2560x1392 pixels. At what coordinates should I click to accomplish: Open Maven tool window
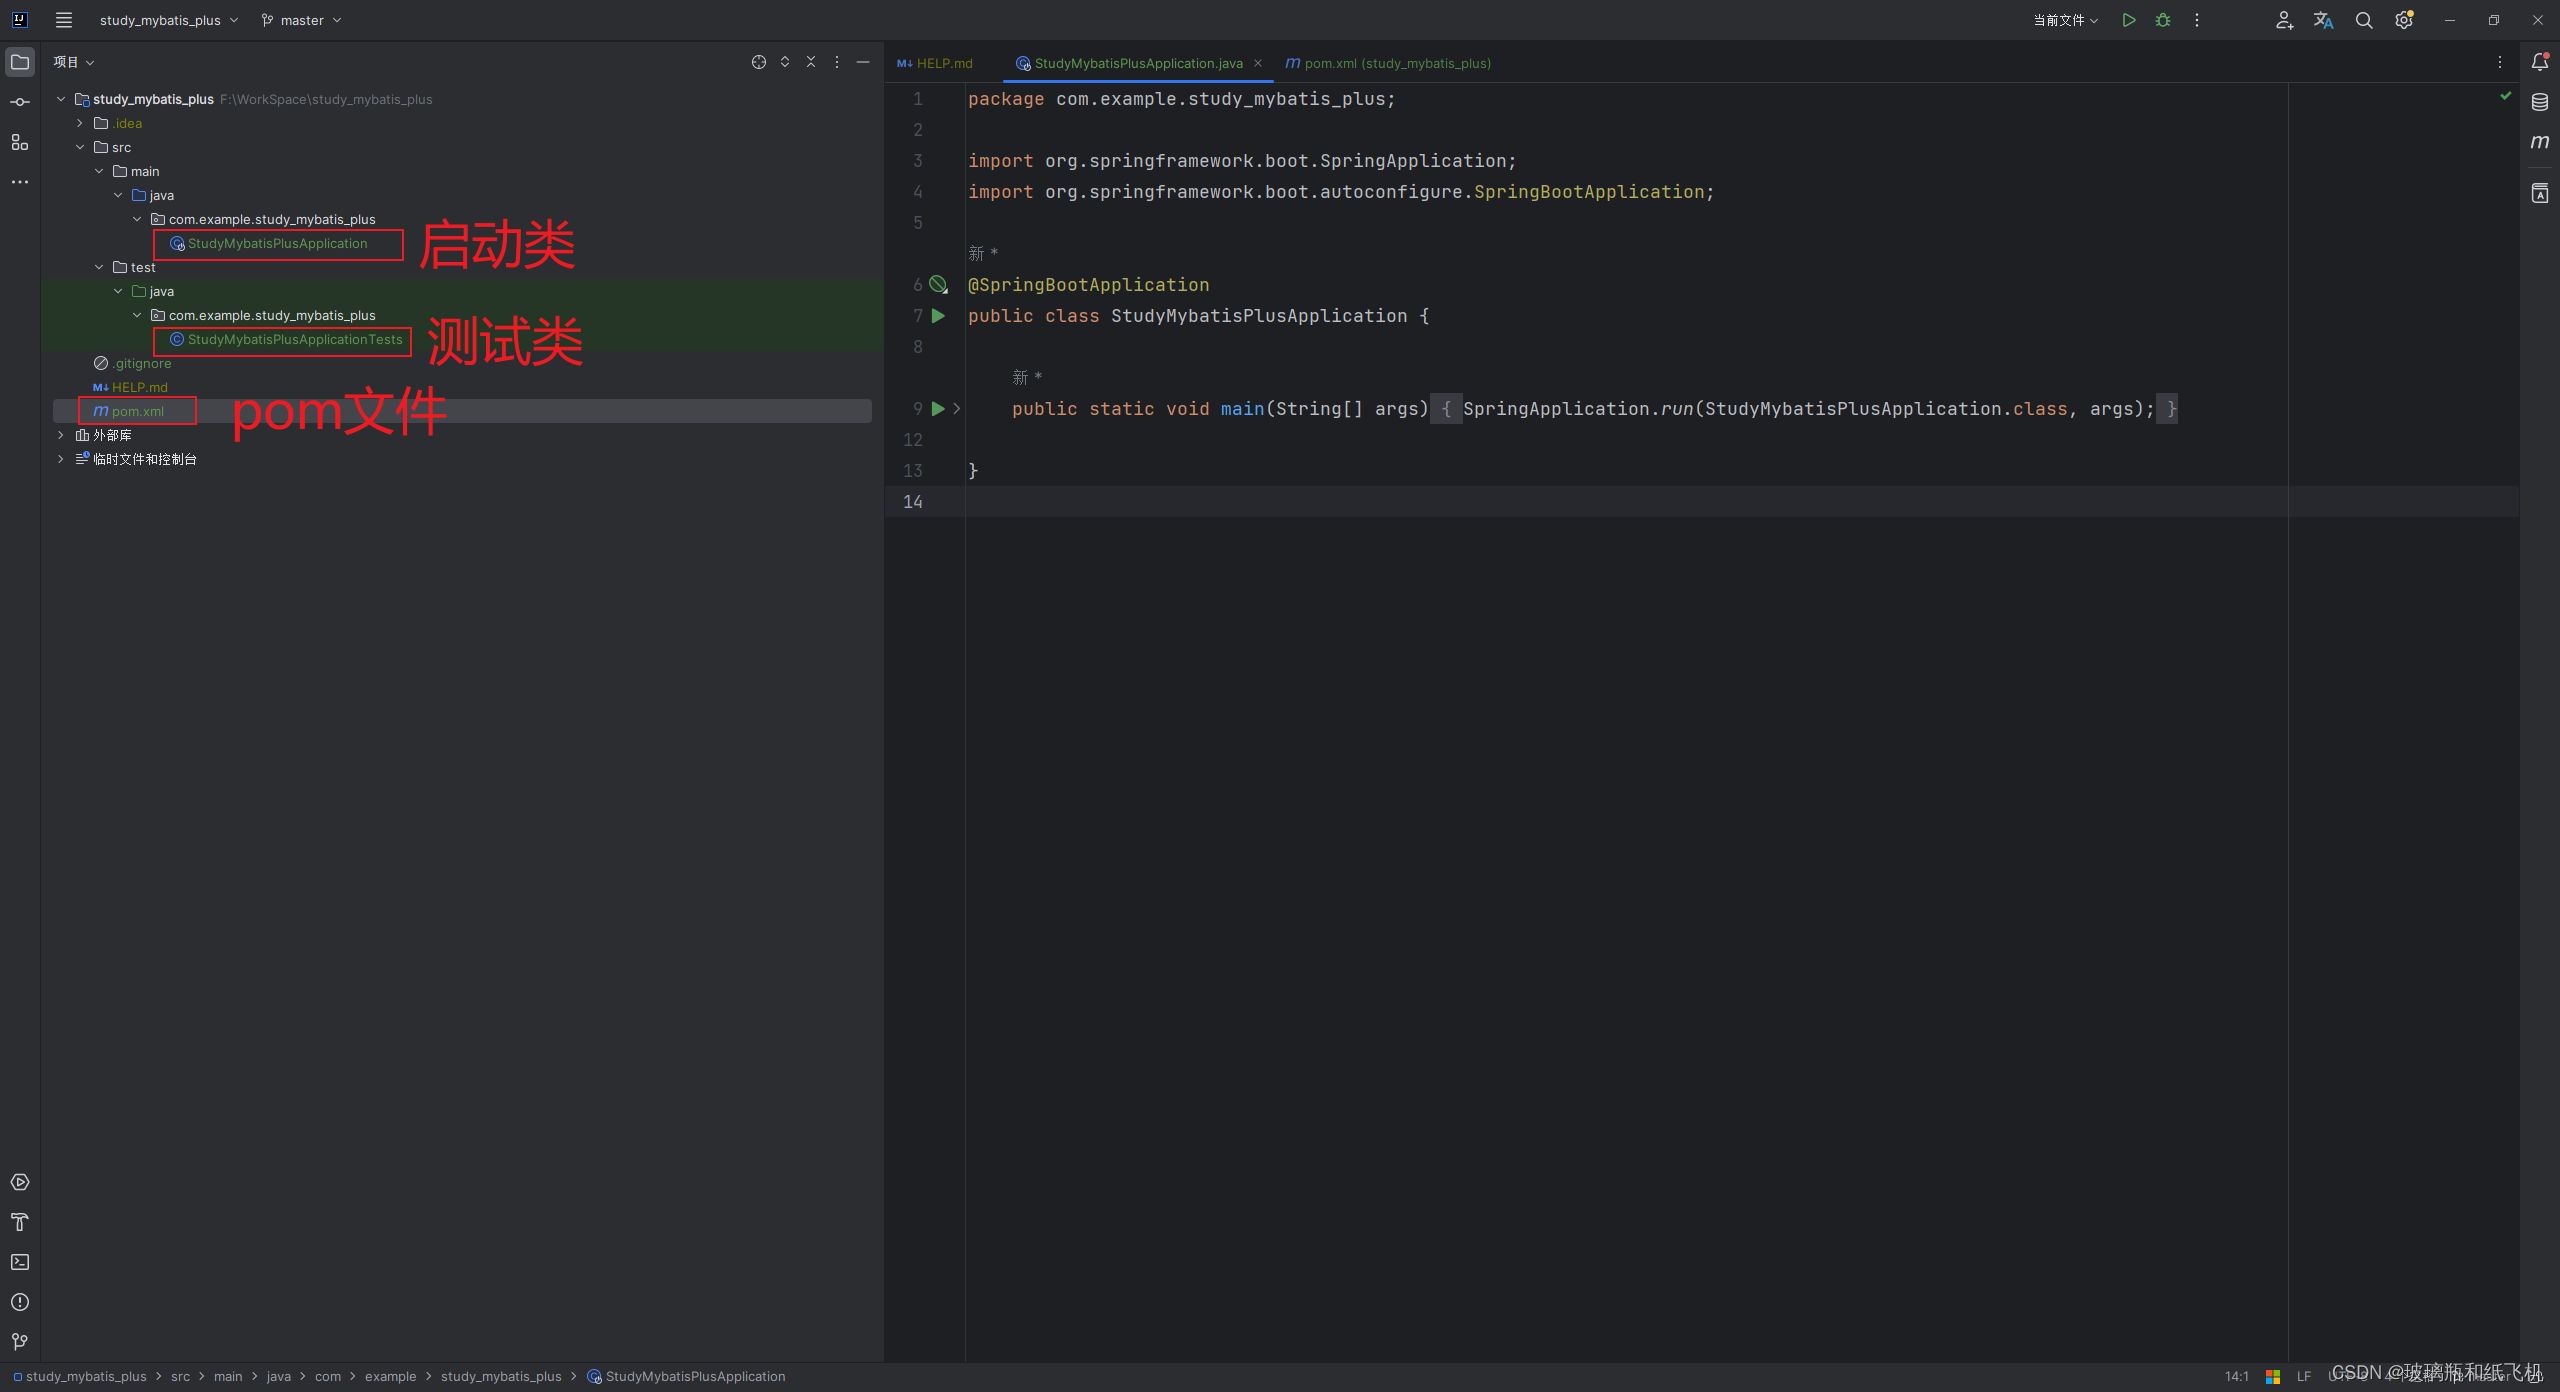tap(2540, 142)
